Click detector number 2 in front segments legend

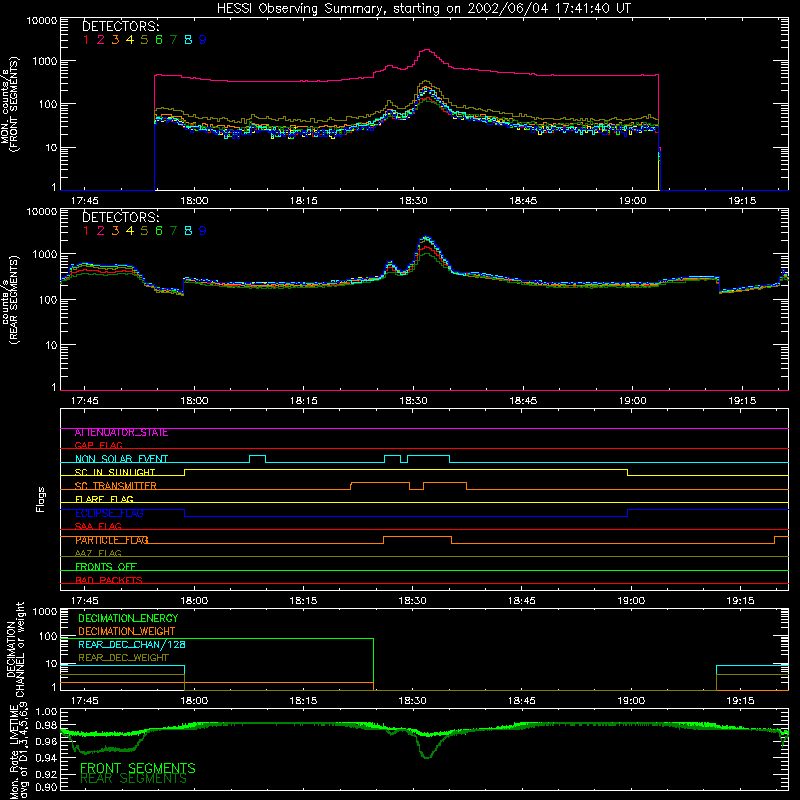tap(101, 40)
